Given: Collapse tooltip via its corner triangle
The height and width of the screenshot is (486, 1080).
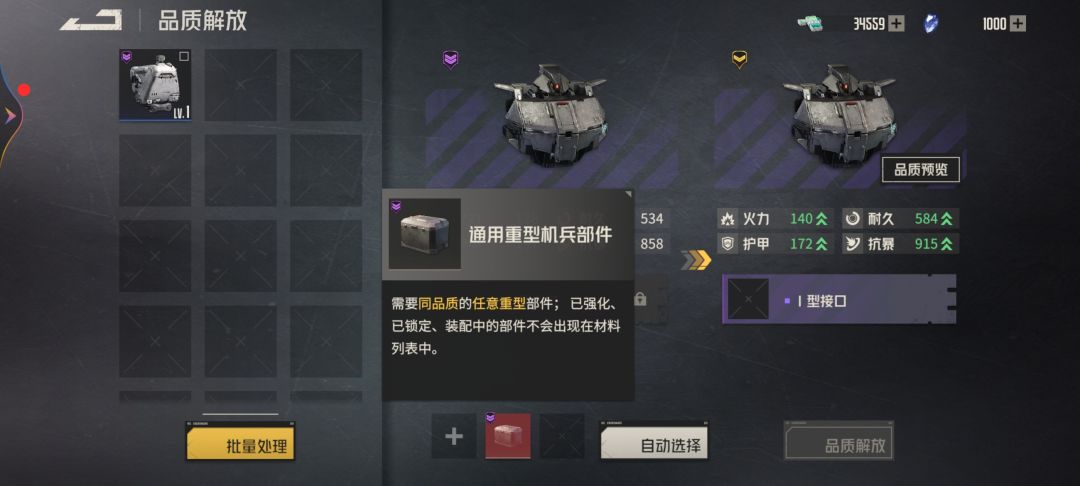Looking at the screenshot, I should click(627, 195).
